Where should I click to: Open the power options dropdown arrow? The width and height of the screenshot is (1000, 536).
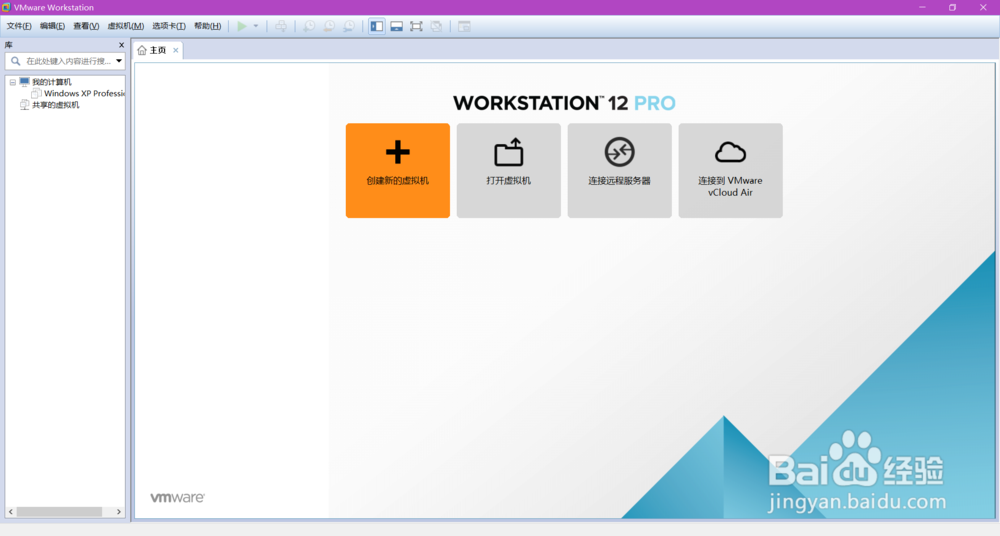256,26
